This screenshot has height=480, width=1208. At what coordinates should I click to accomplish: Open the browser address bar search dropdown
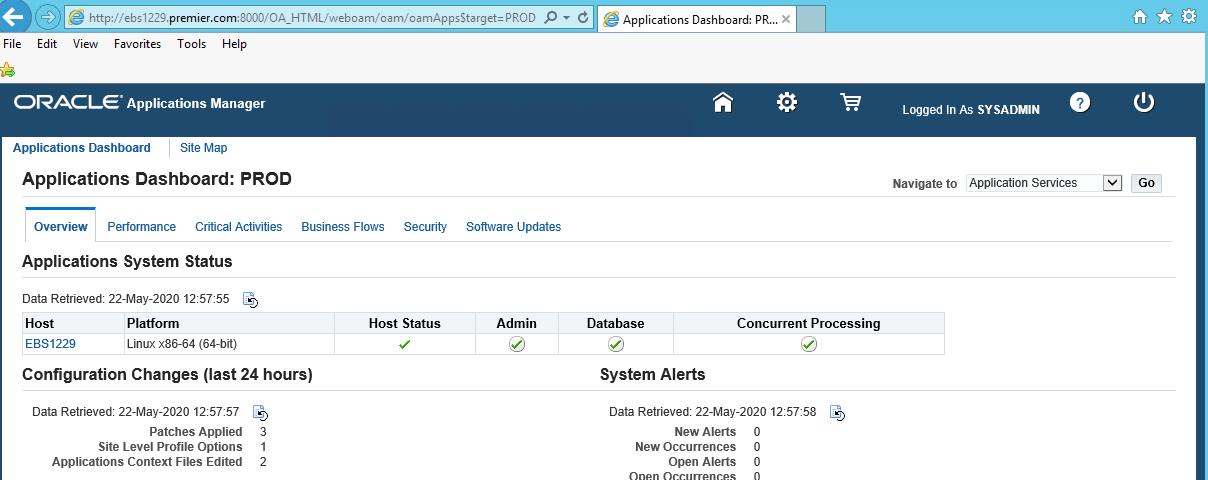point(565,18)
